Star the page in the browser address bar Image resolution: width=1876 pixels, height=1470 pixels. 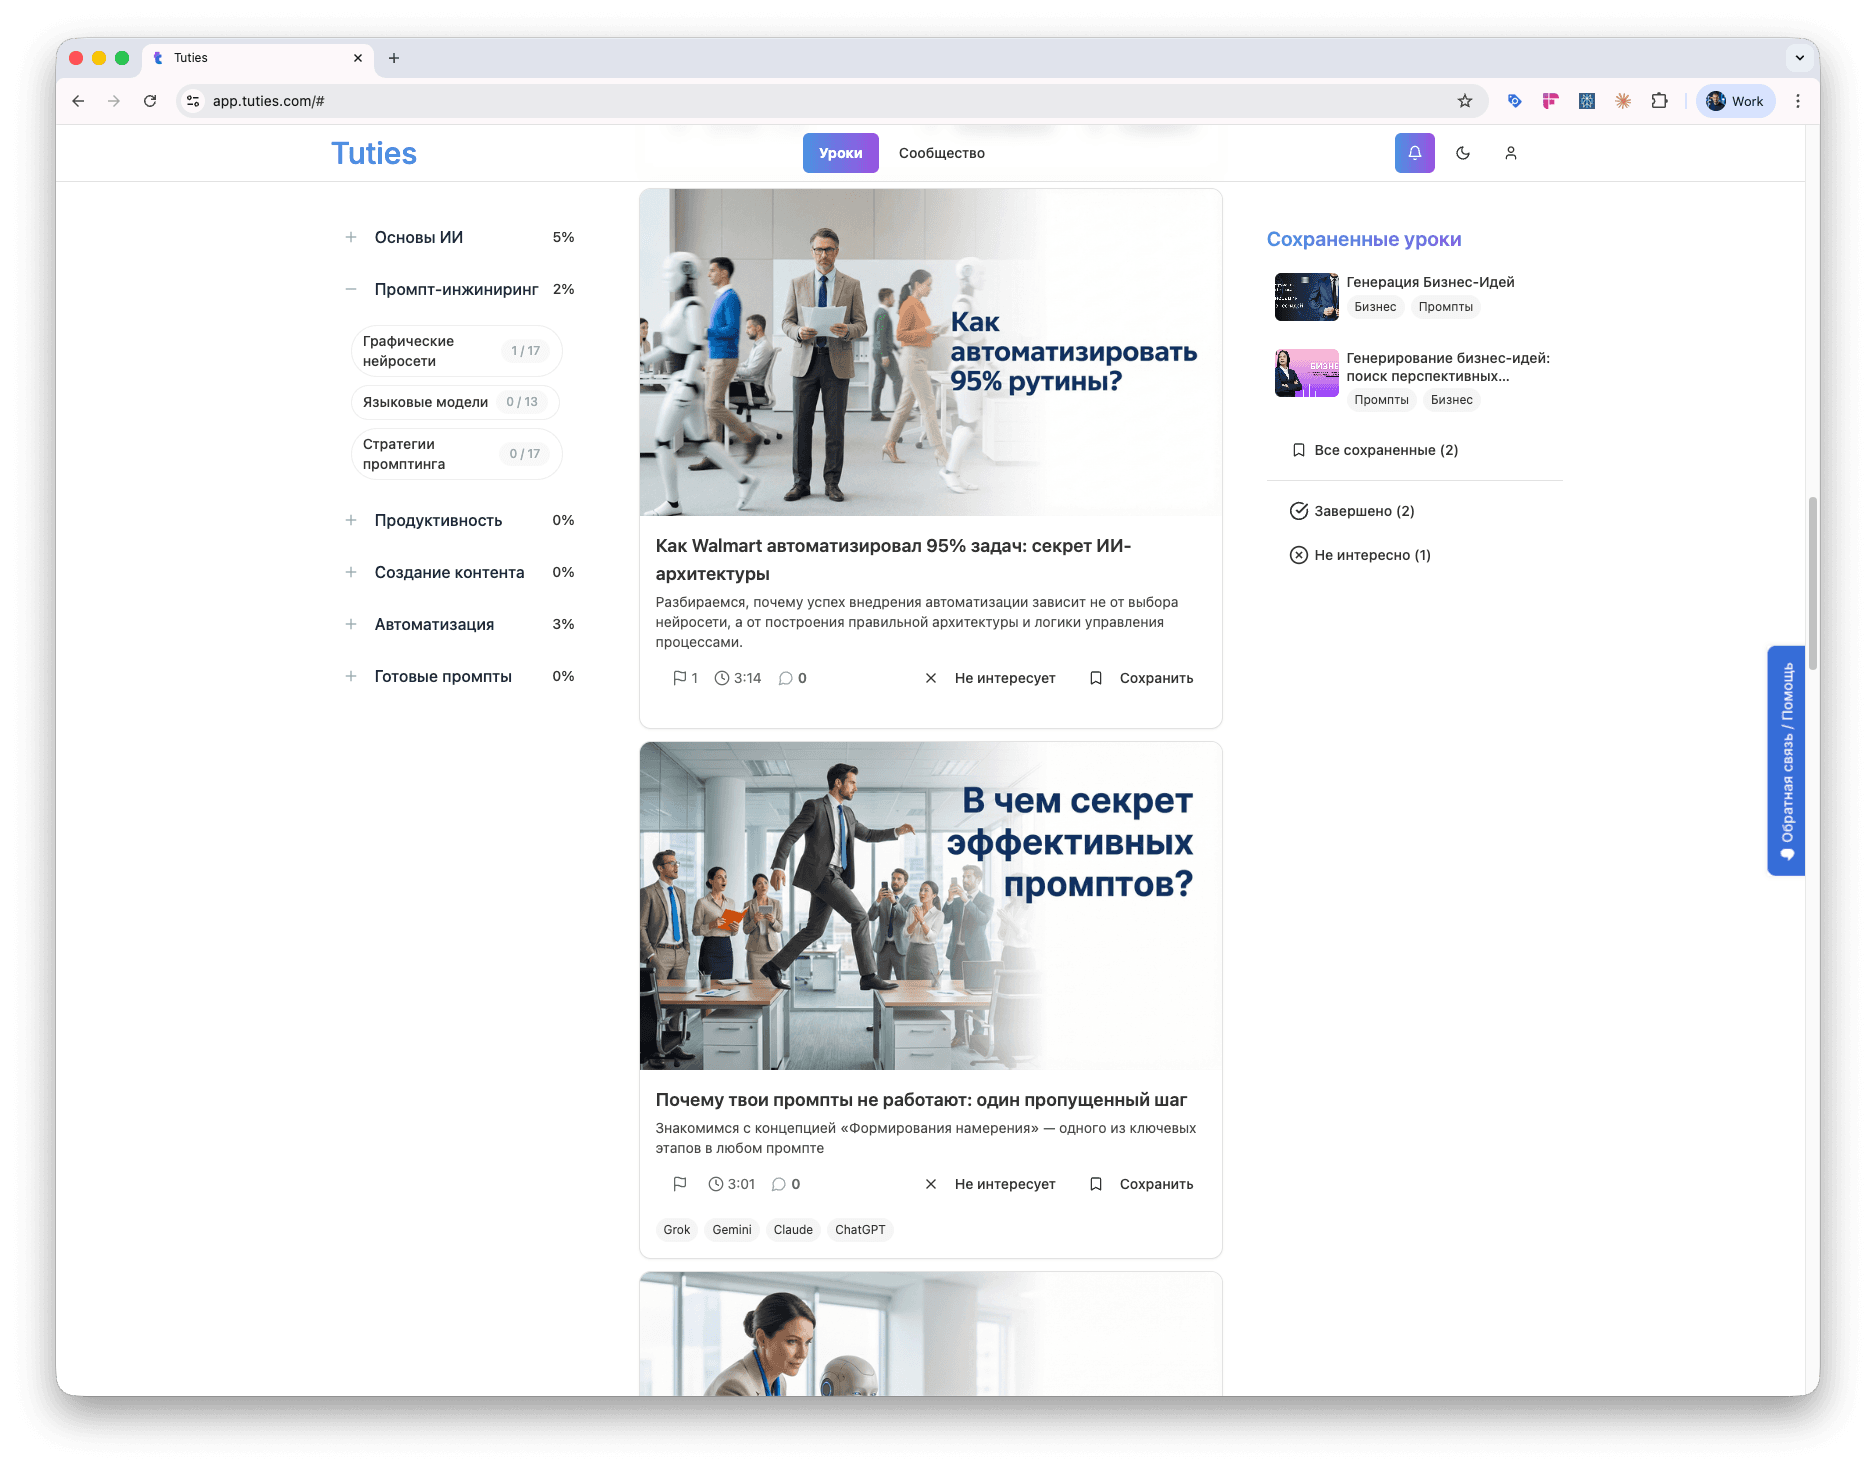pos(1465,101)
